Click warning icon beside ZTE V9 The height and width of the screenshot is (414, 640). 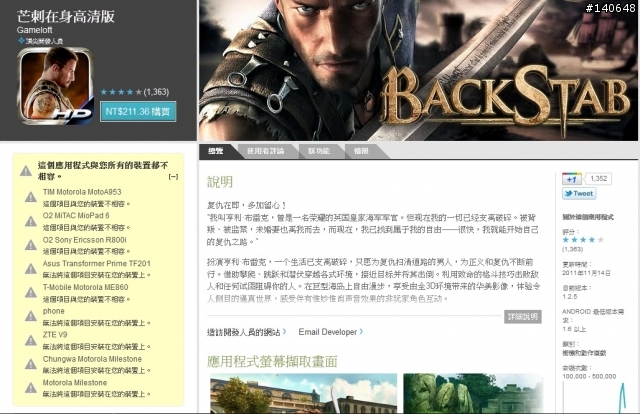click(31, 340)
